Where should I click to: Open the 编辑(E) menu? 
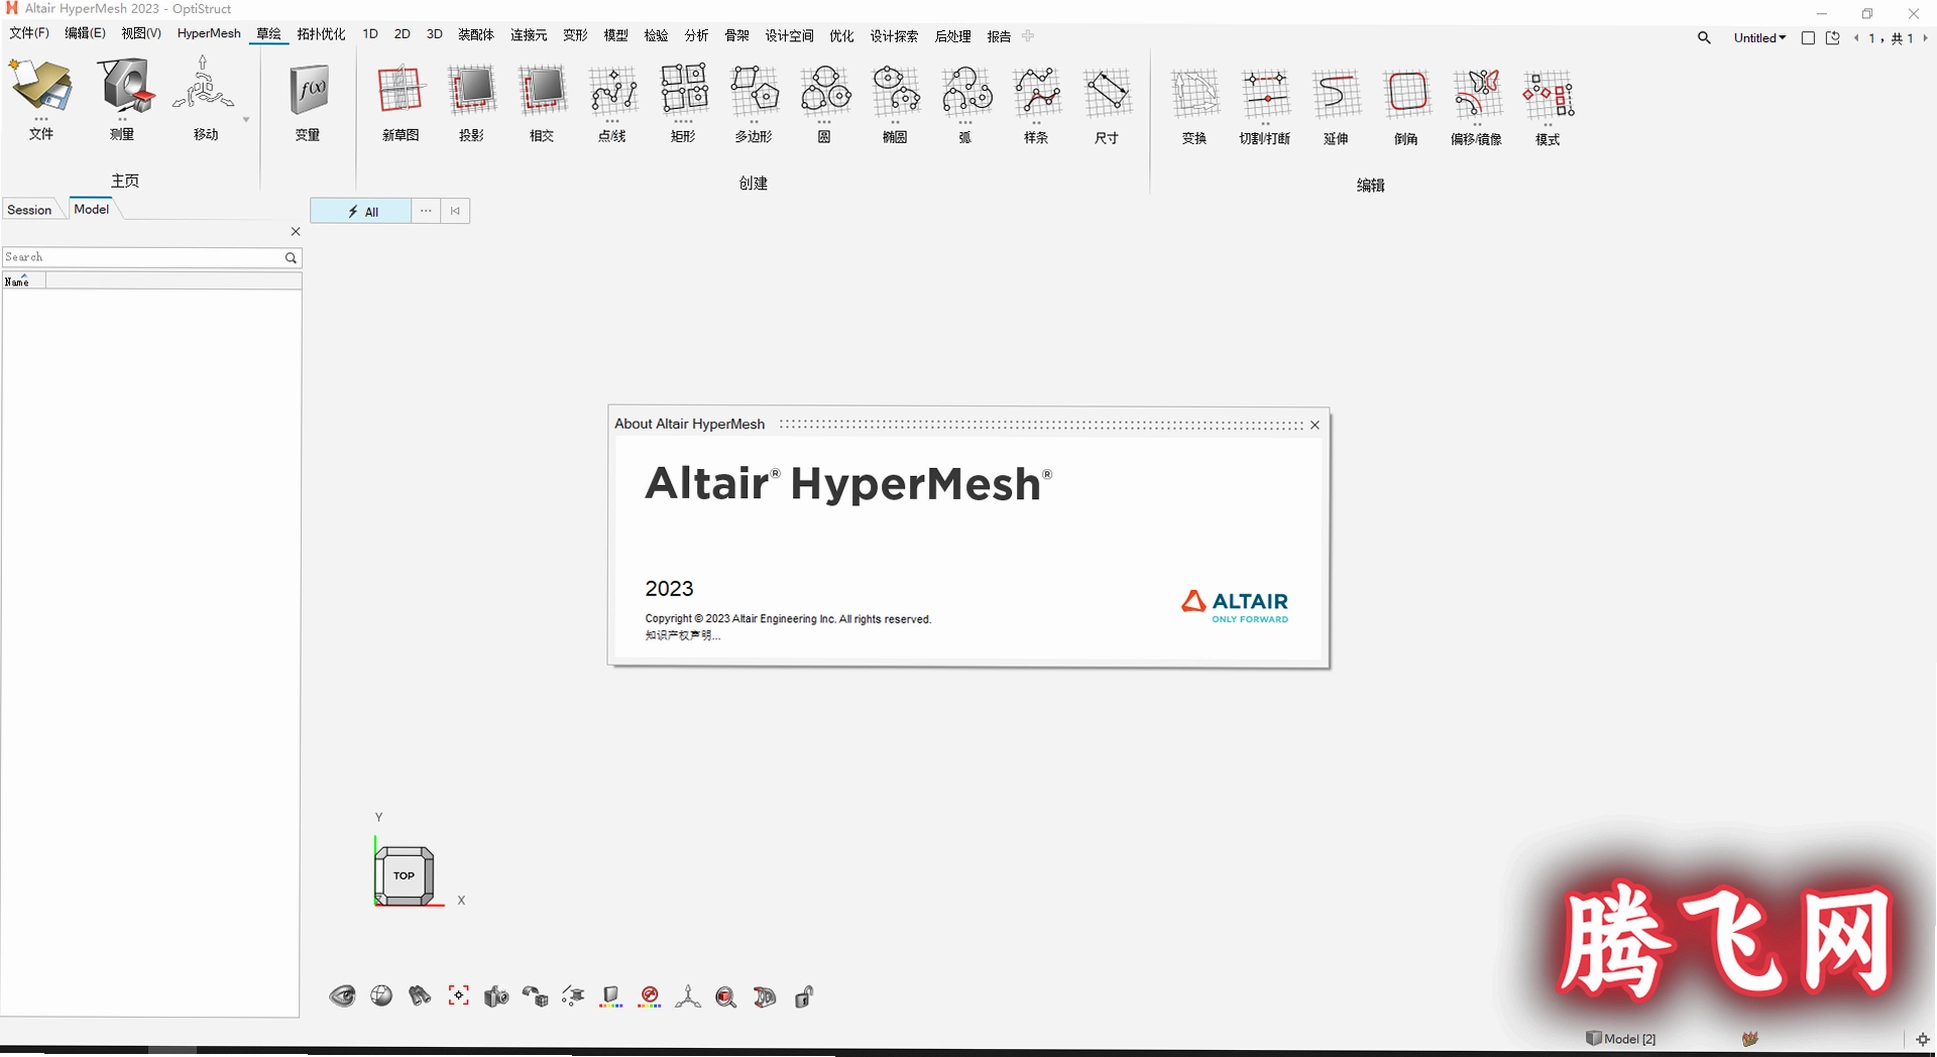pyautogui.click(x=85, y=33)
